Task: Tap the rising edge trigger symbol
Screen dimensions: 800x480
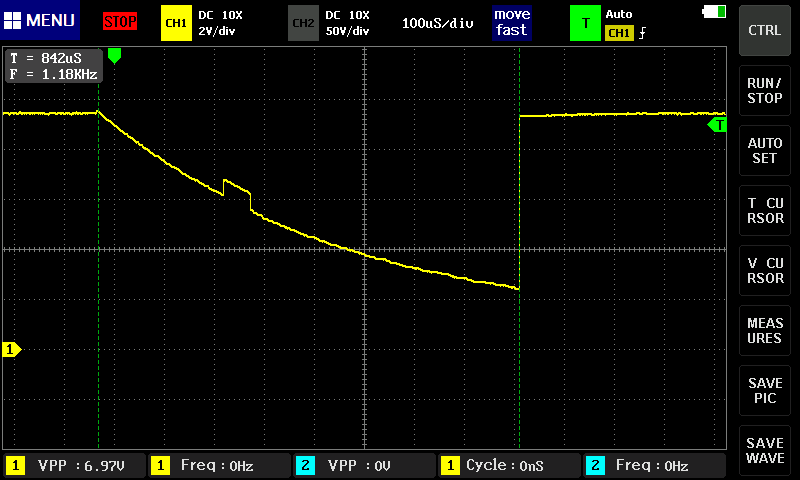Action: [x=642, y=33]
